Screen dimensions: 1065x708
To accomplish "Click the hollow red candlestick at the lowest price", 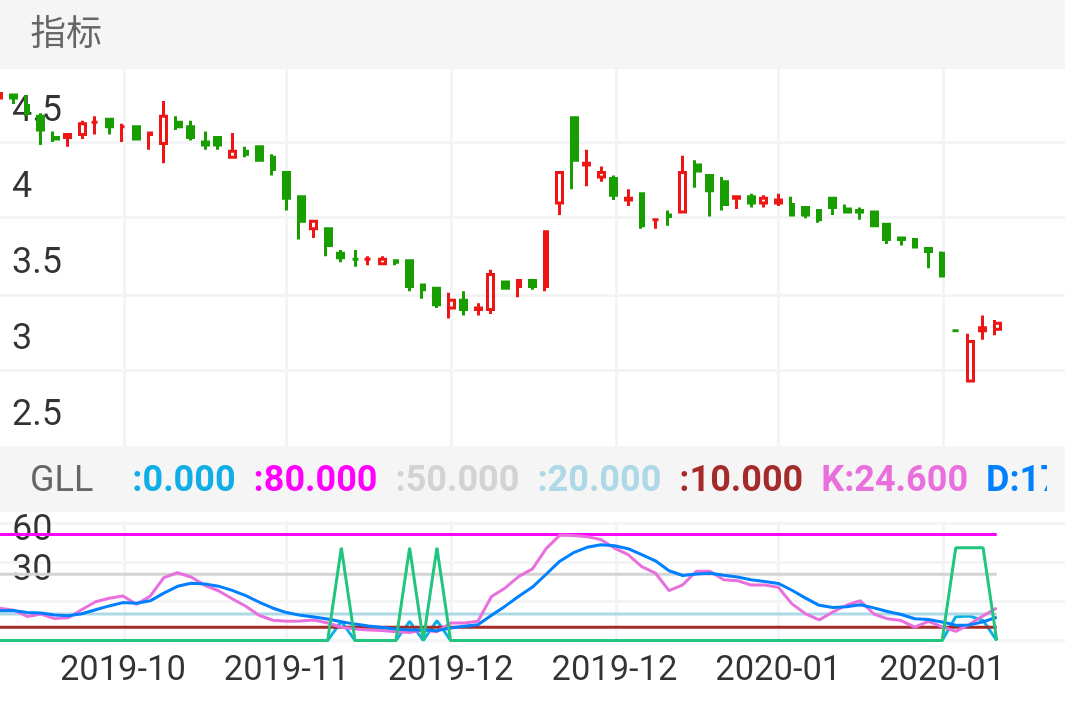I will [970, 360].
